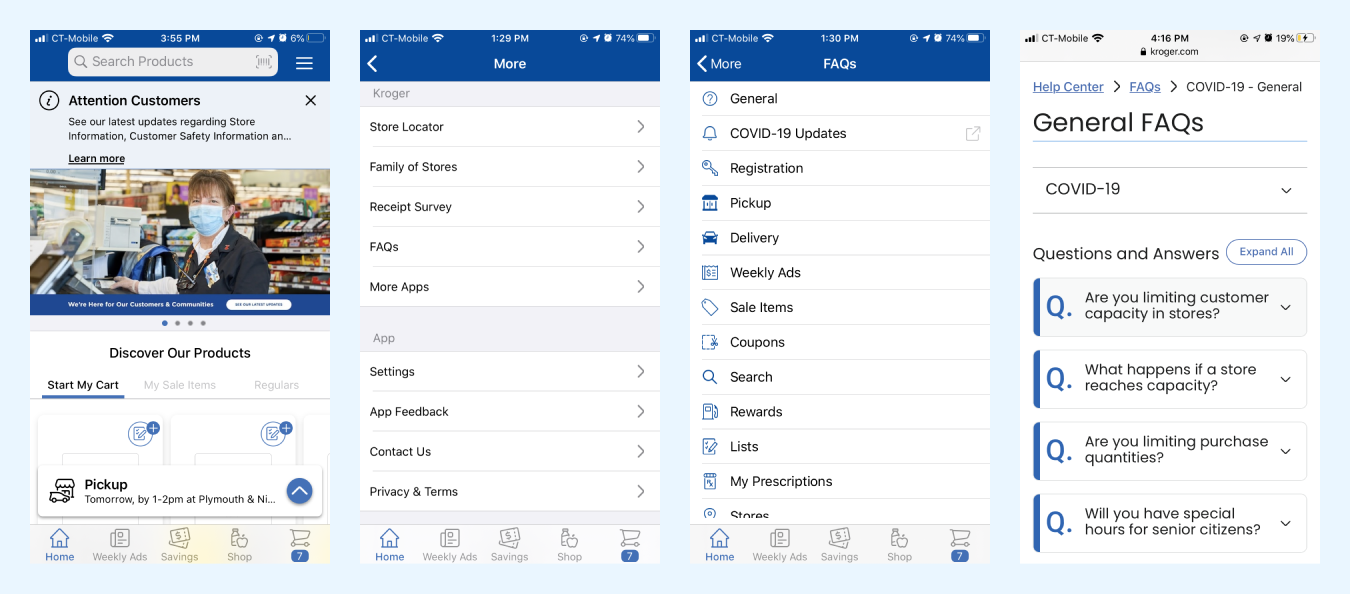Close the Attention Customers banner

tap(310, 100)
